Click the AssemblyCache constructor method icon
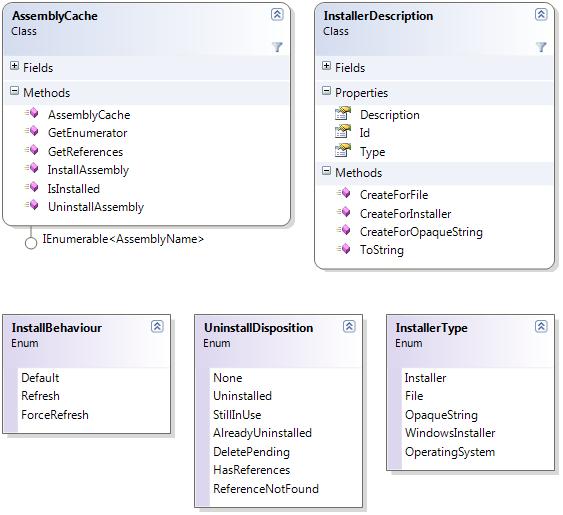The image size is (563, 515). 32,113
